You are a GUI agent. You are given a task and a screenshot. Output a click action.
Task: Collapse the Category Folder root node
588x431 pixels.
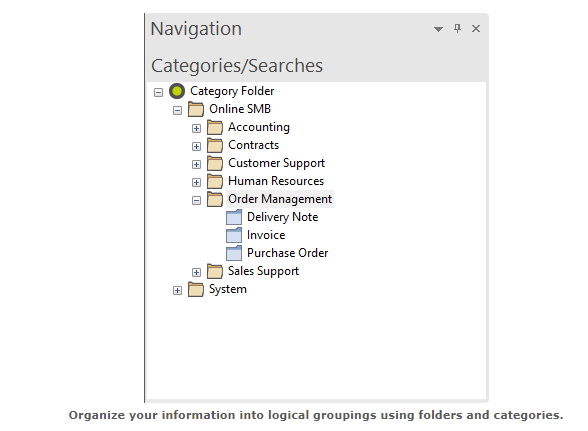[x=159, y=92]
